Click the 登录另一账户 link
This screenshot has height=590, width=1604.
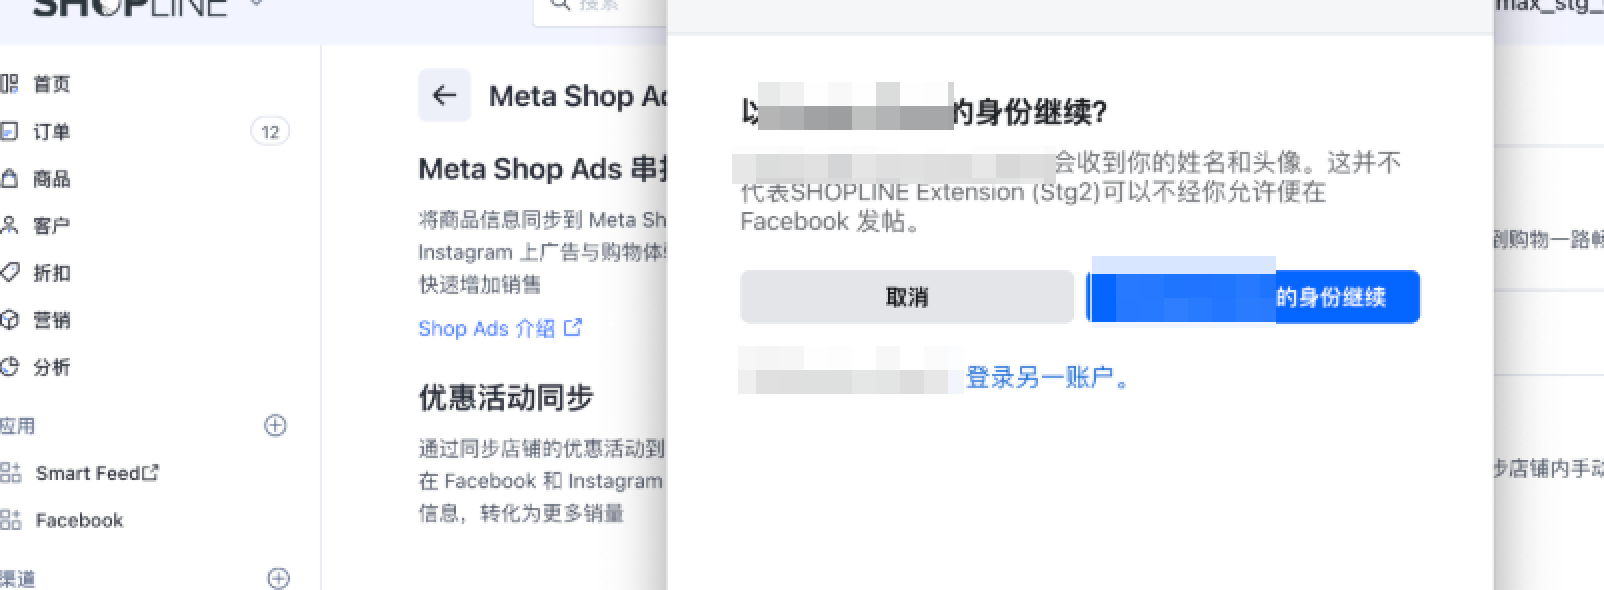tap(1046, 378)
